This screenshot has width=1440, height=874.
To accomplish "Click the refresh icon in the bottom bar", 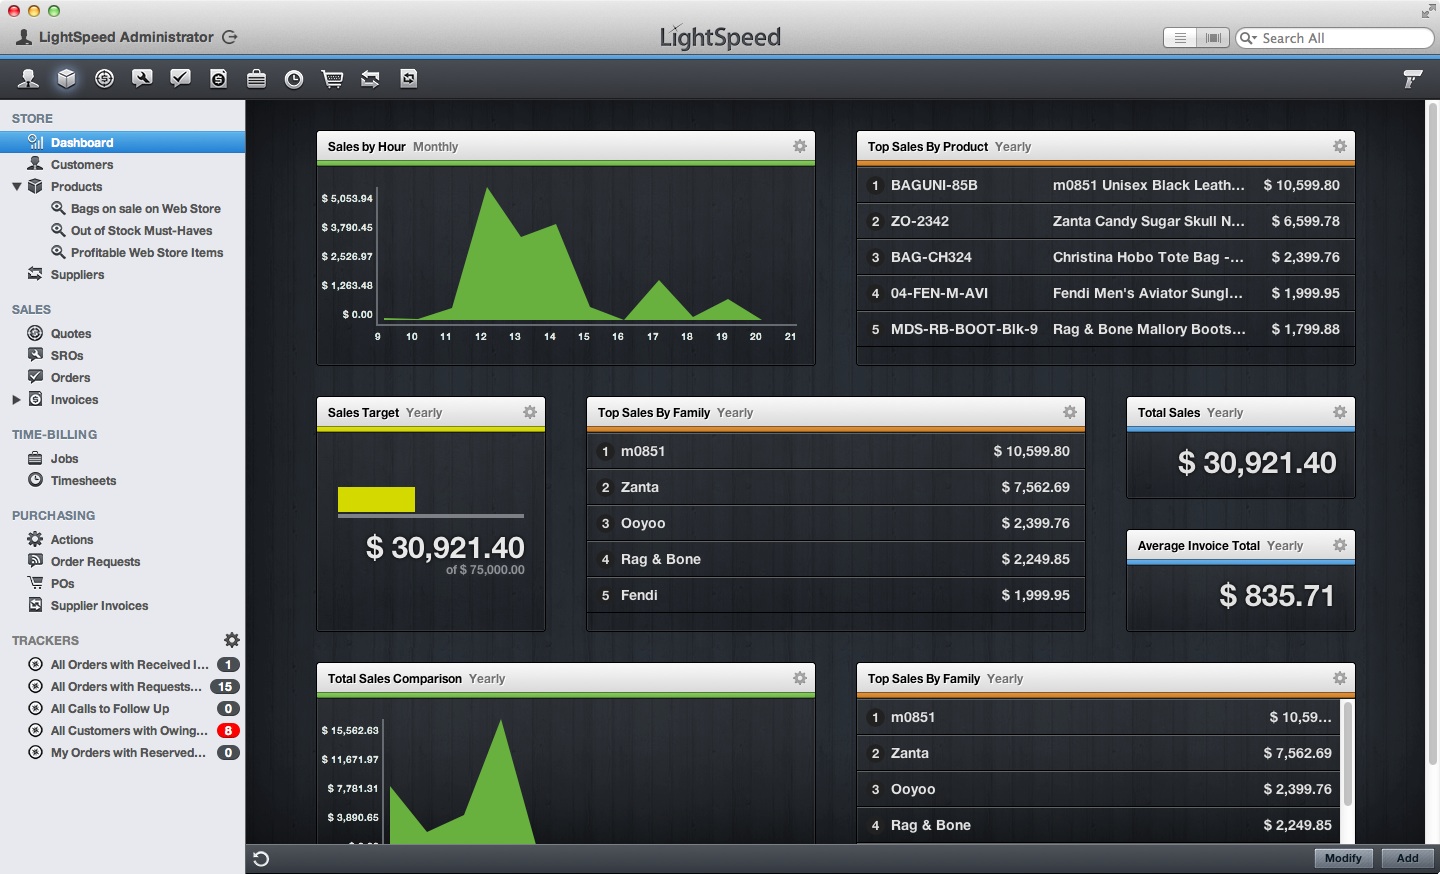I will point(261,859).
